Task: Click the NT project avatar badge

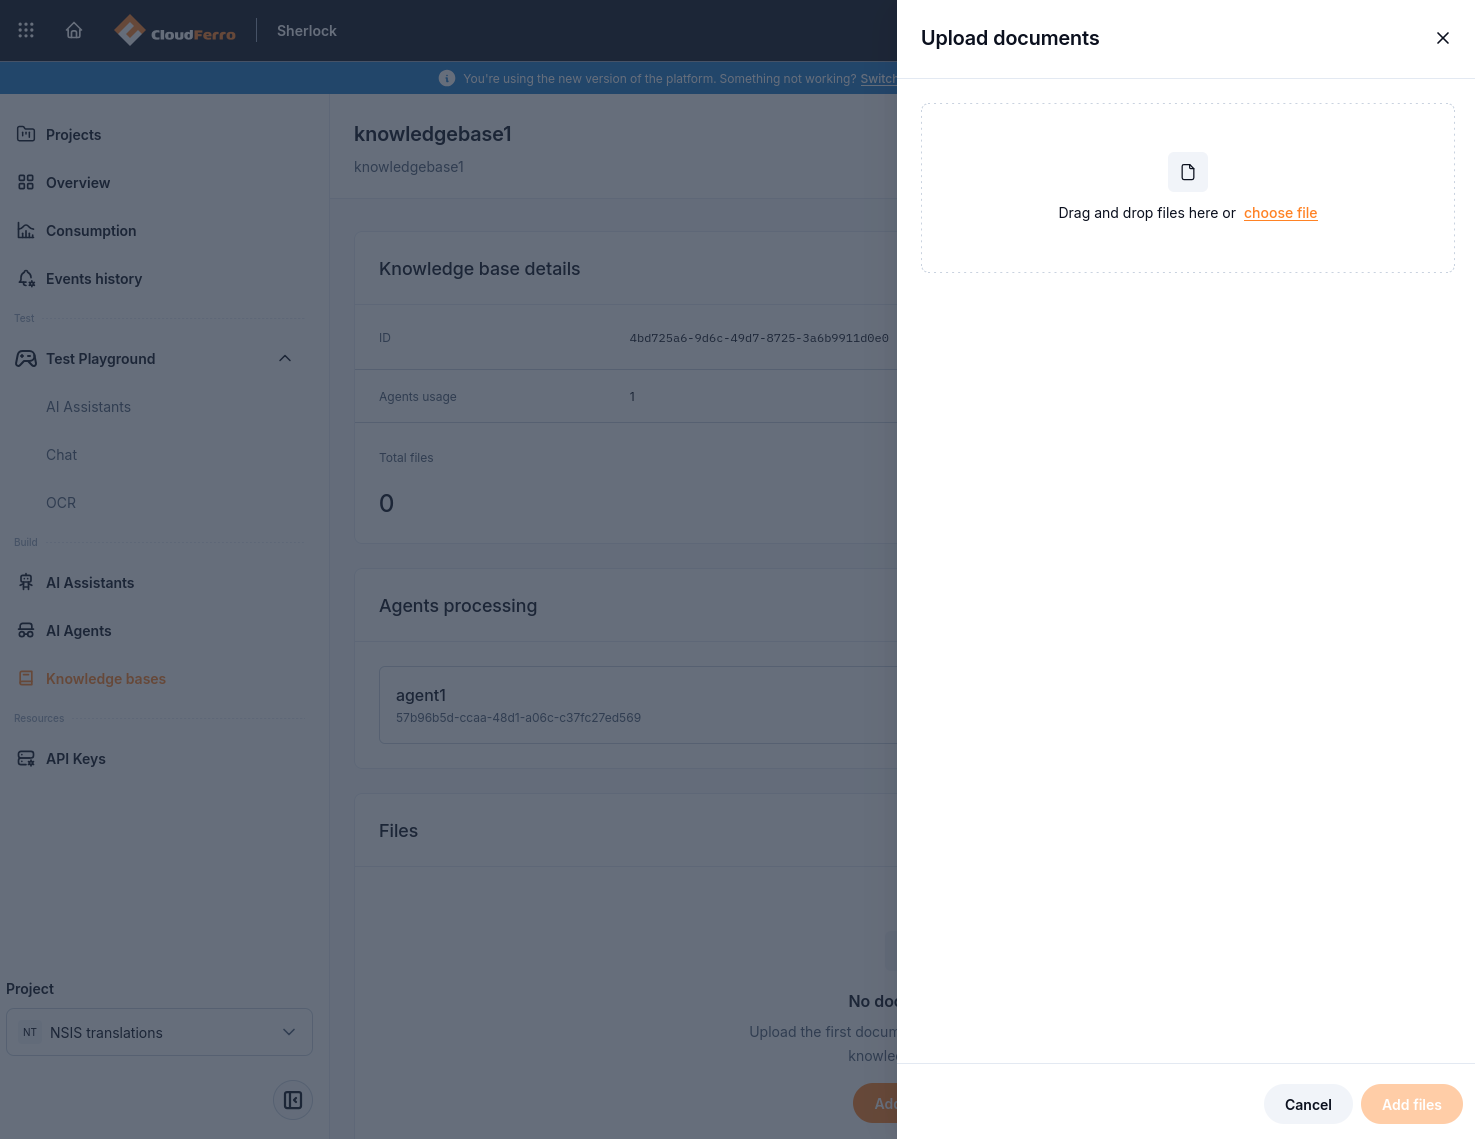Action: (30, 1032)
